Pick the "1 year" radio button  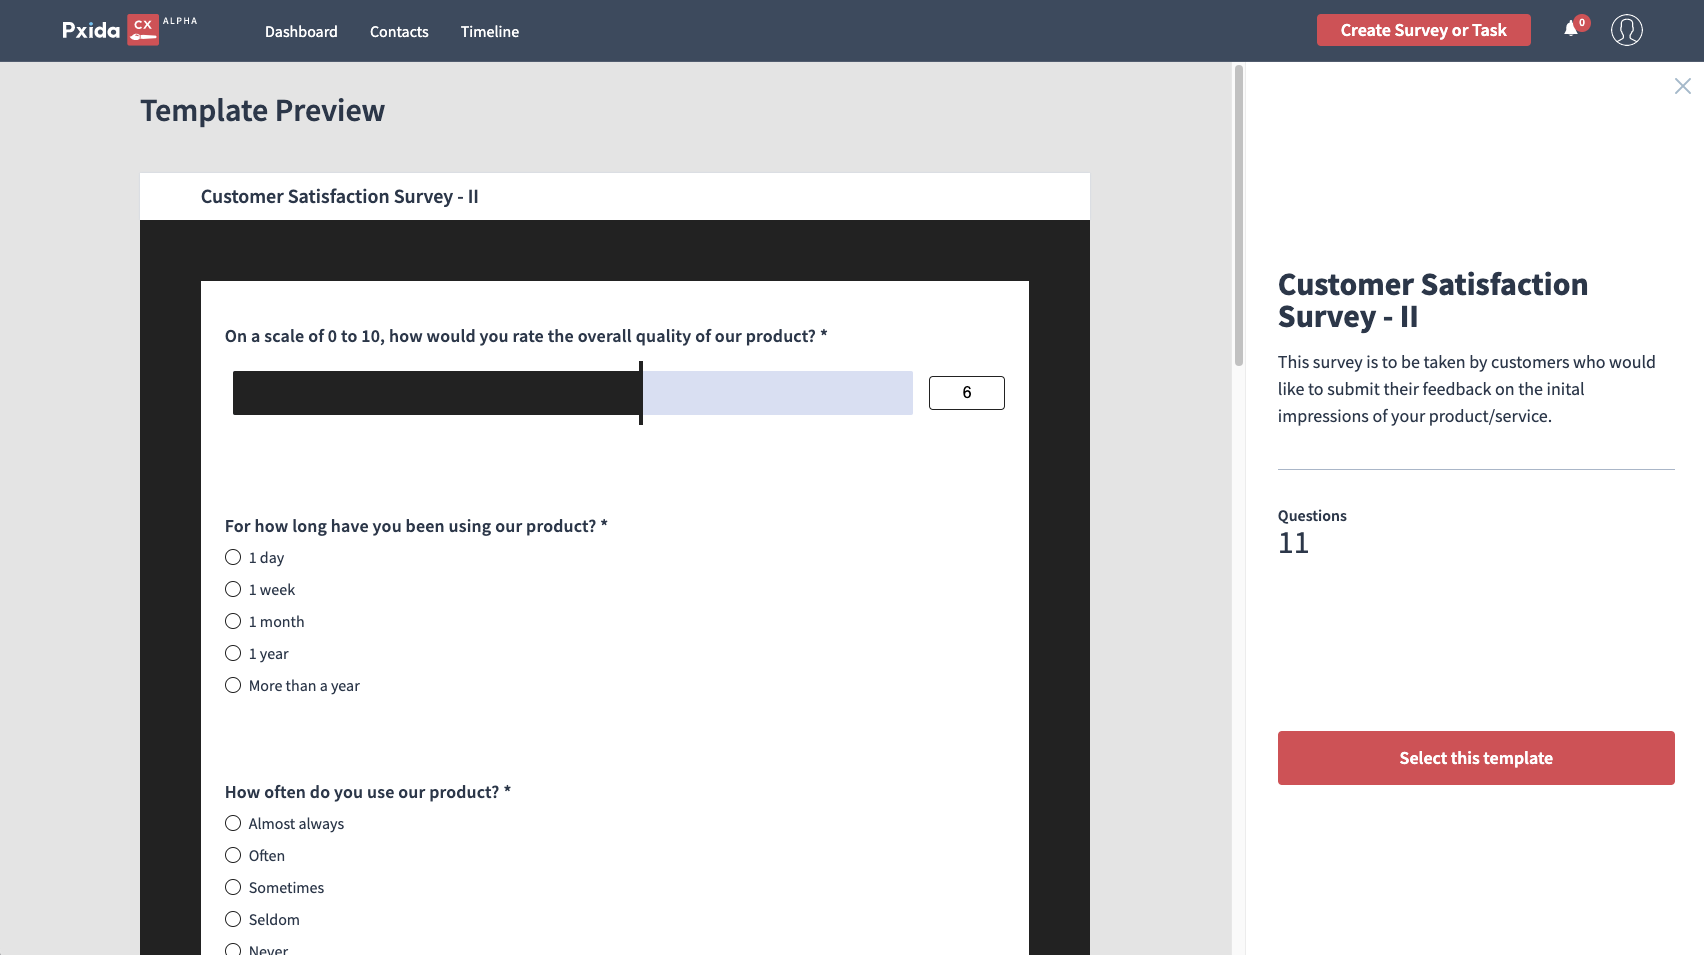233,654
